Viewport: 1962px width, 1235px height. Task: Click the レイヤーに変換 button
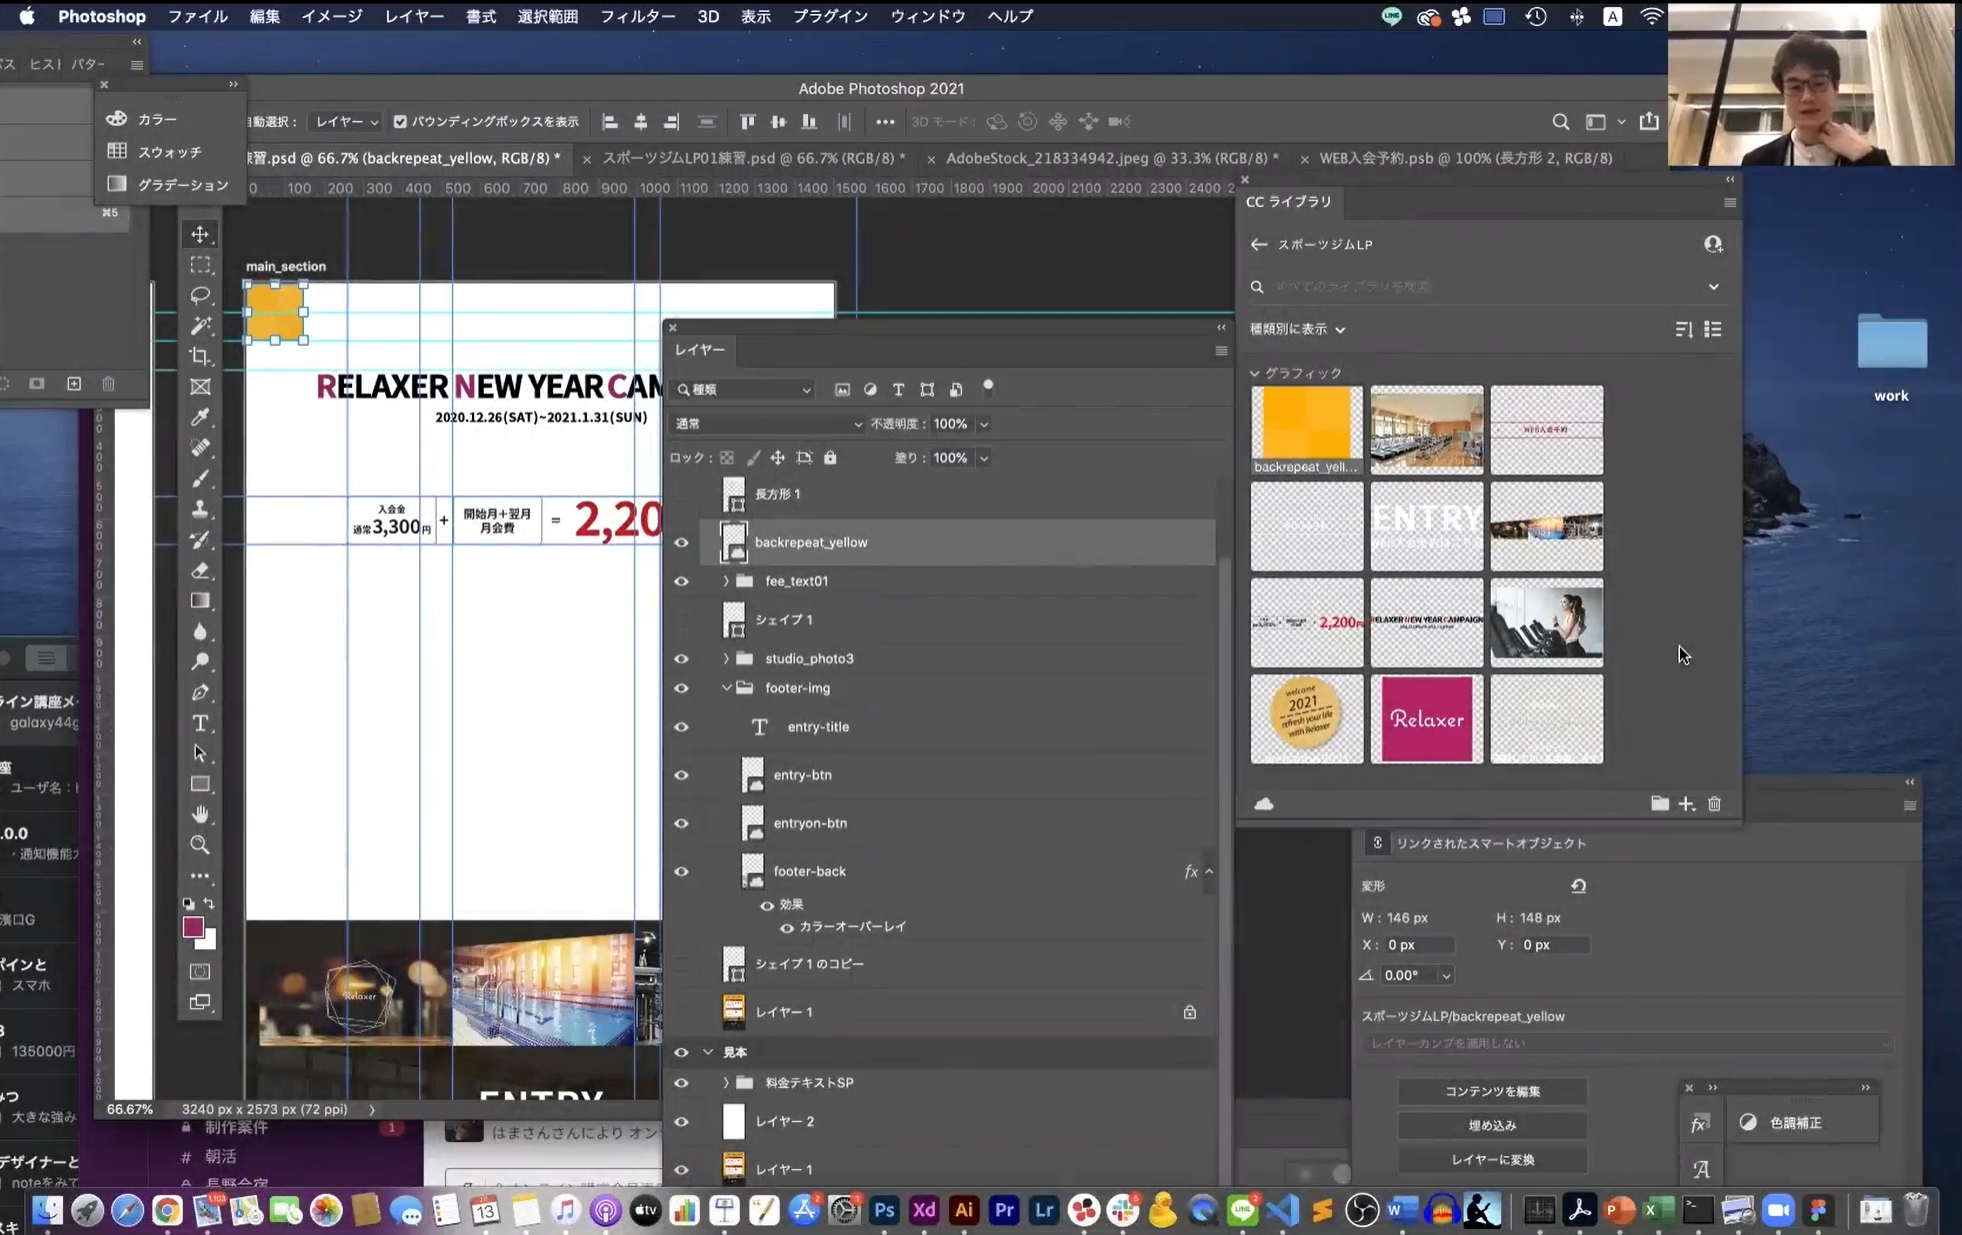point(1492,1159)
